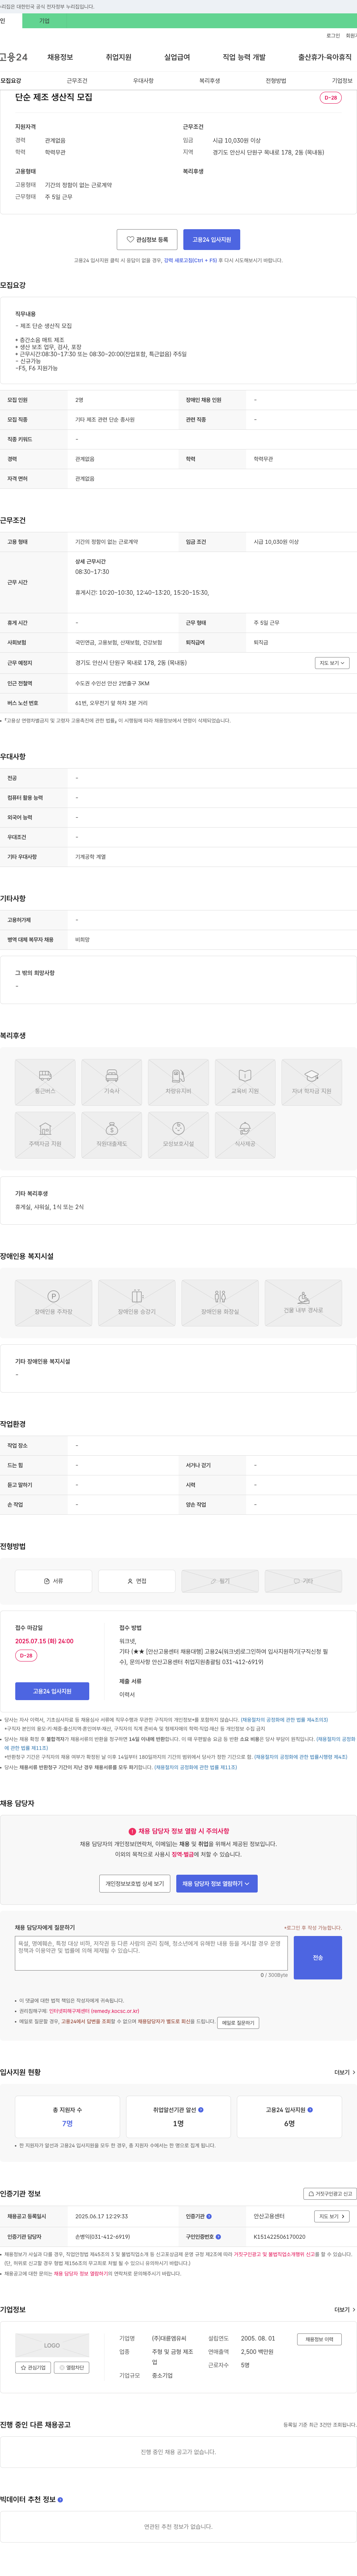
Task: Open 실업급여 main menu
Action: [177, 57]
